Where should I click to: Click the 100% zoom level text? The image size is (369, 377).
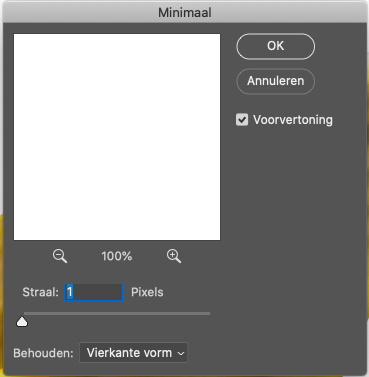(x=117, y=256)
